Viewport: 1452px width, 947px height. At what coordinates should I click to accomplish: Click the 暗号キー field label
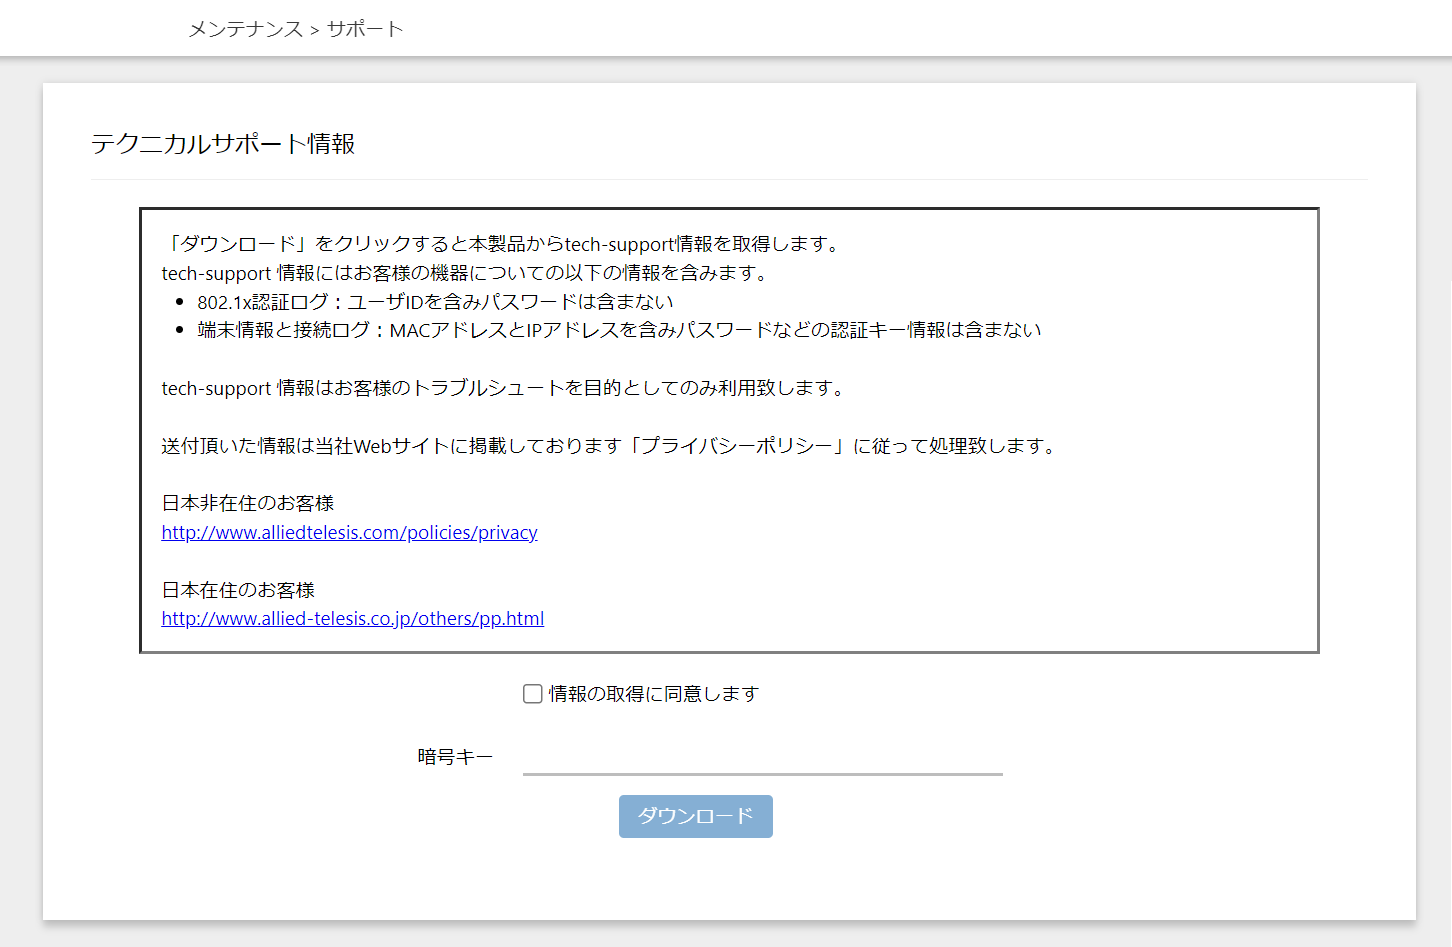click(x=455, y=757)
